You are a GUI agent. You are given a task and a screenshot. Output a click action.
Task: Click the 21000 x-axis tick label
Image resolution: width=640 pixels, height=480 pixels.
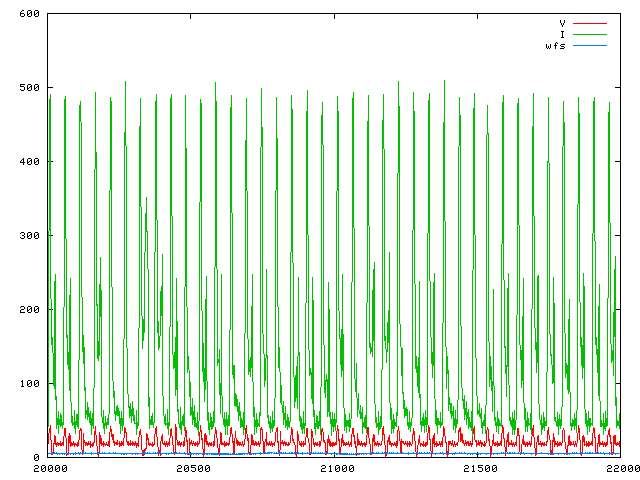click(335, 469)
